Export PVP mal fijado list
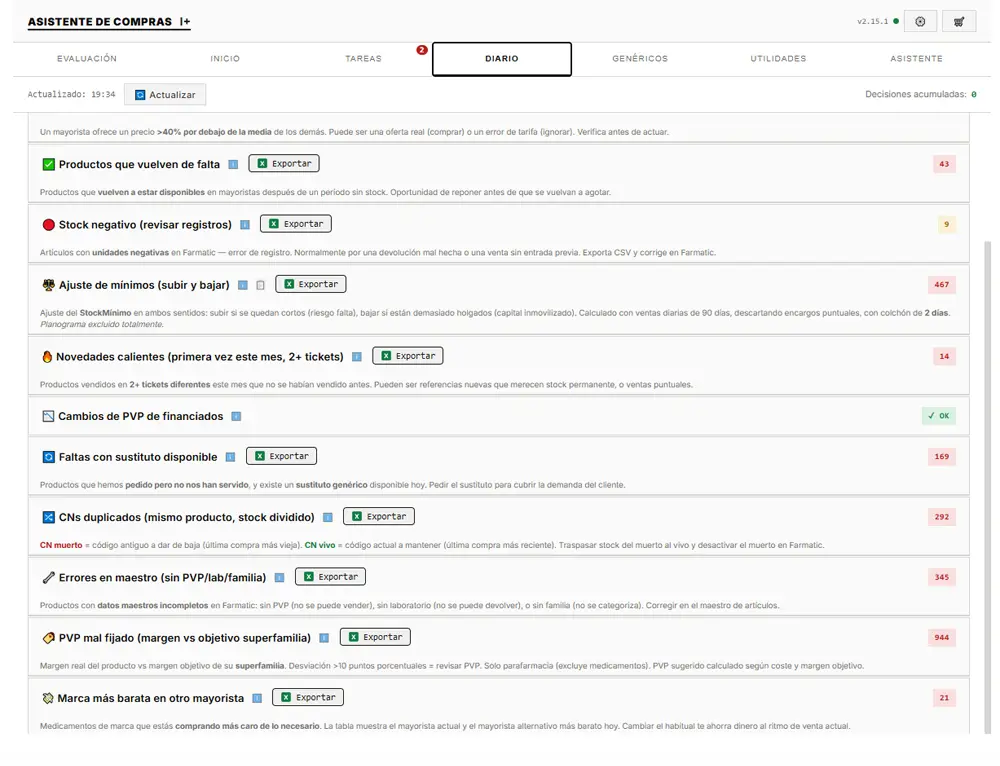 [x=375, y=637]
